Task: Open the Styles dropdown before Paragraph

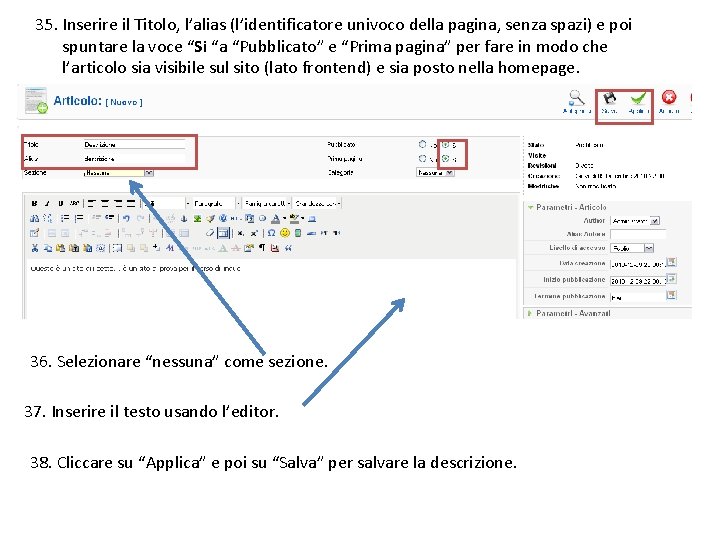Action: click(x=165, y=203)
